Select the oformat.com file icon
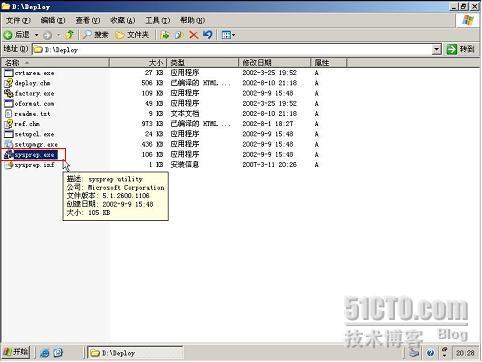Screen dimensions: 482x362 [x=9, y=103]
